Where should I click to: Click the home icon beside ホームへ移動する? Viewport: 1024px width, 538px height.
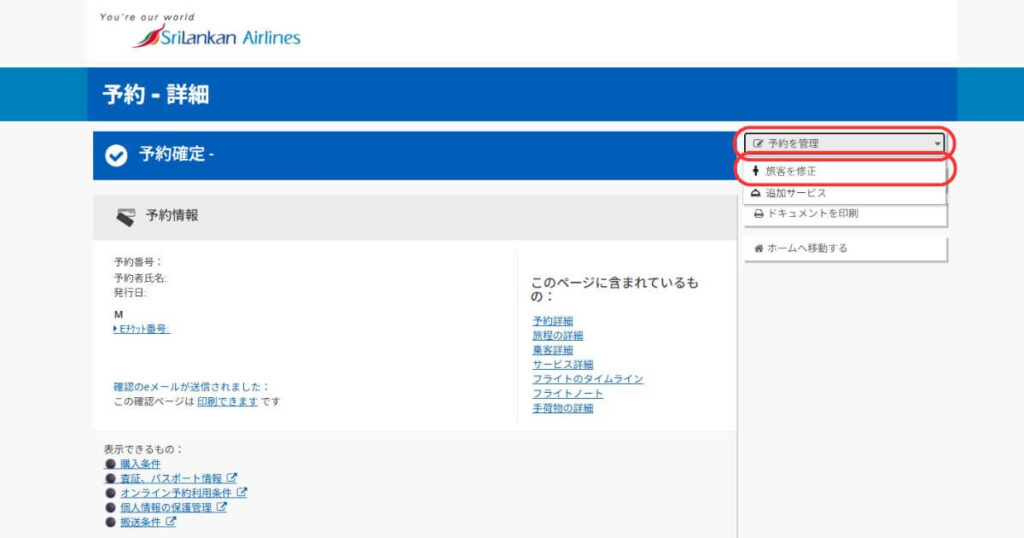tap(758, 248)
